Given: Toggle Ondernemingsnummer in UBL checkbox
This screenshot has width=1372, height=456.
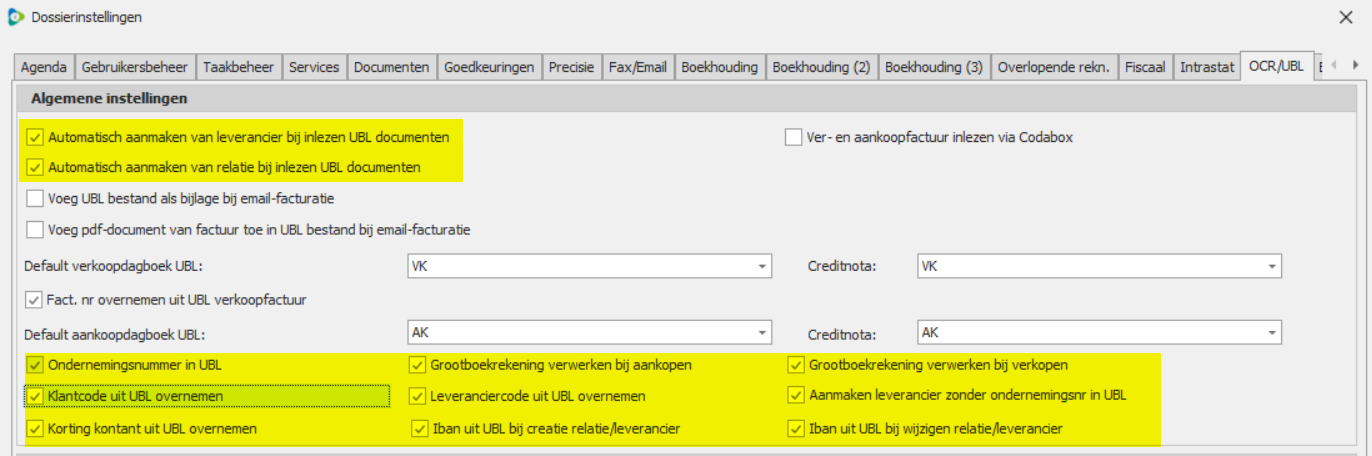Looking at the screenshot, I should [36, 365].
